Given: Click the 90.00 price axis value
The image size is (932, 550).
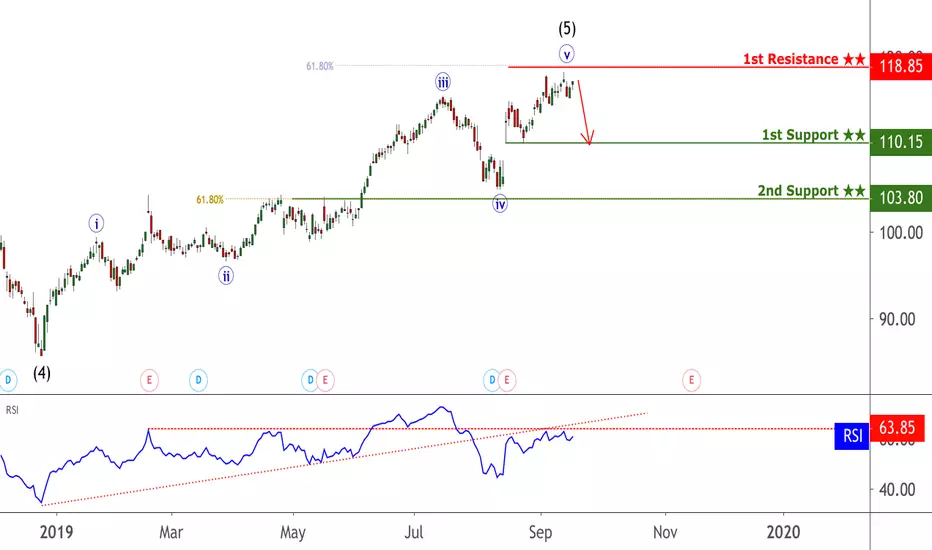Looking at the screenshot, I should 897,319.
